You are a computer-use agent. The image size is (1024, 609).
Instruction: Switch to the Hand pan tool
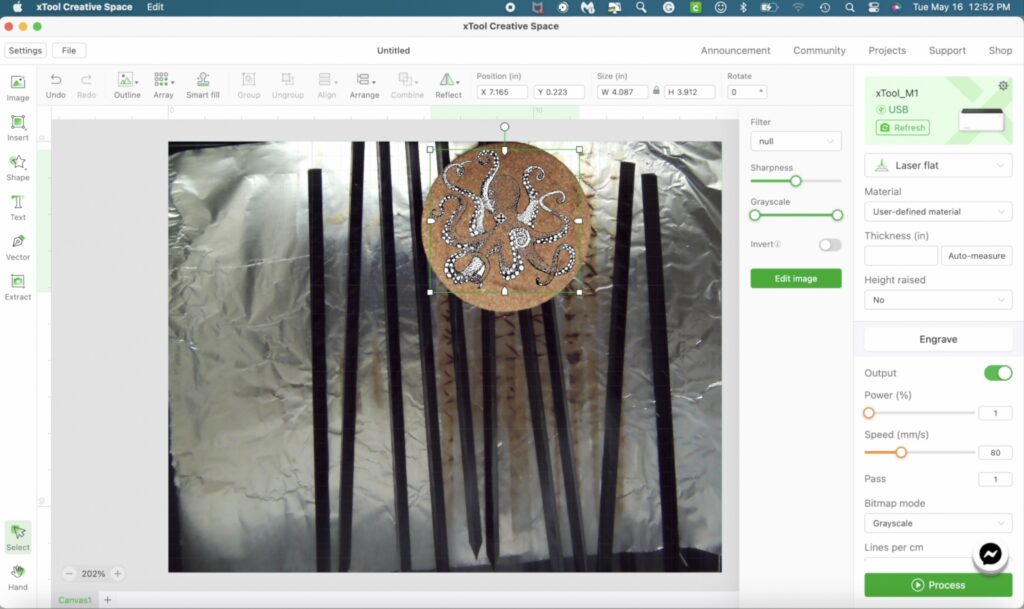coord(18,577)
